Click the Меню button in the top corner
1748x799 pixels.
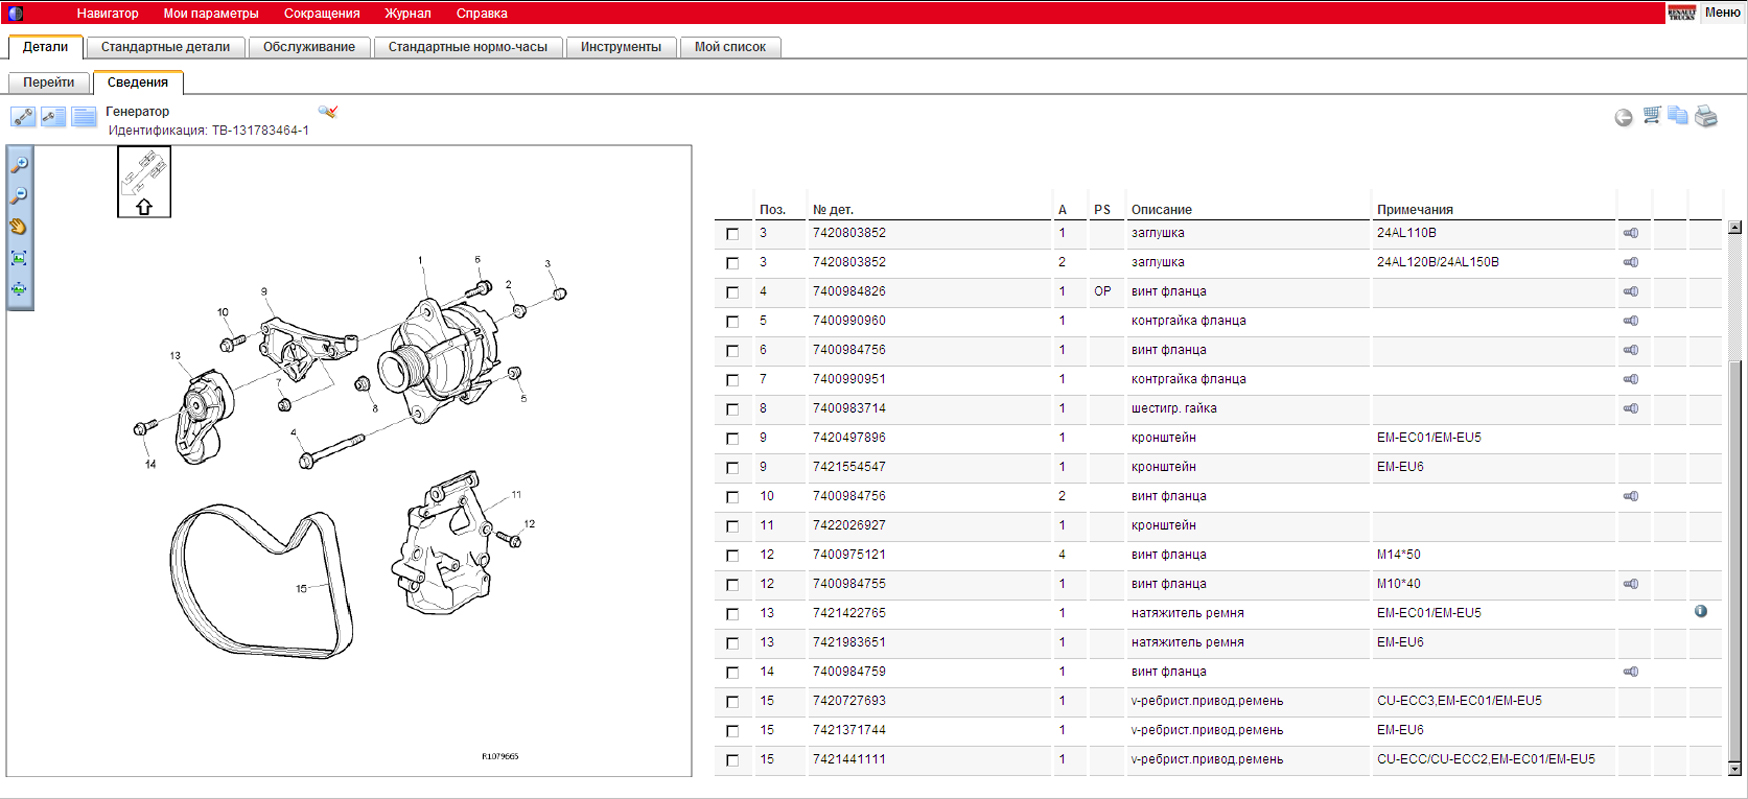(x=1722, y=12)
